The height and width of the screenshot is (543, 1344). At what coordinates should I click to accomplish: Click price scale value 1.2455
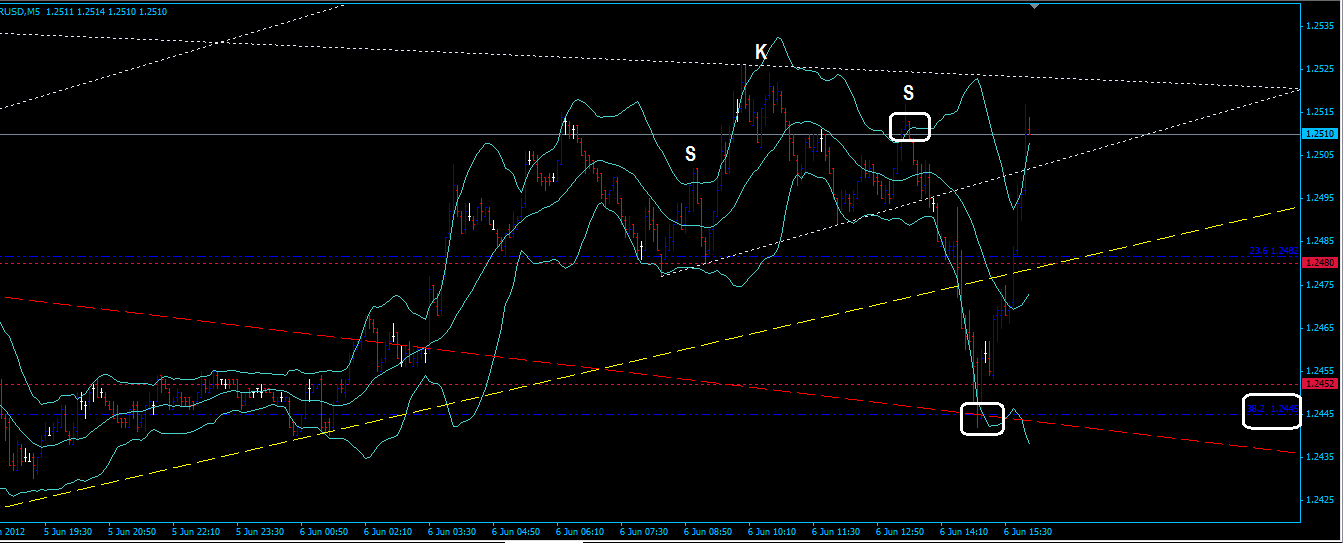pyautogui.click(x=1320, y=371)
